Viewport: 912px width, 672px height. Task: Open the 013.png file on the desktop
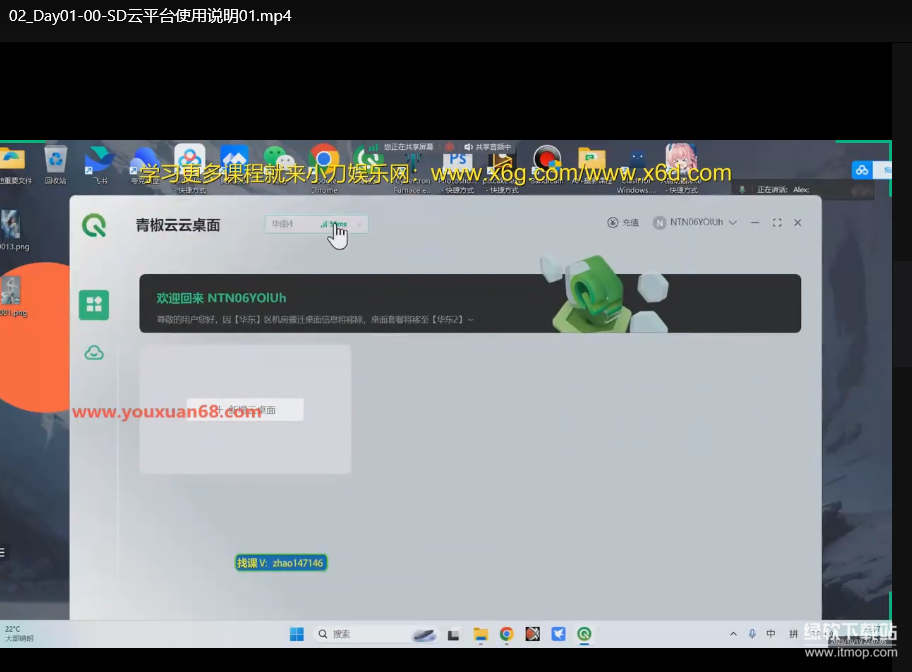(x=13, y=230)
